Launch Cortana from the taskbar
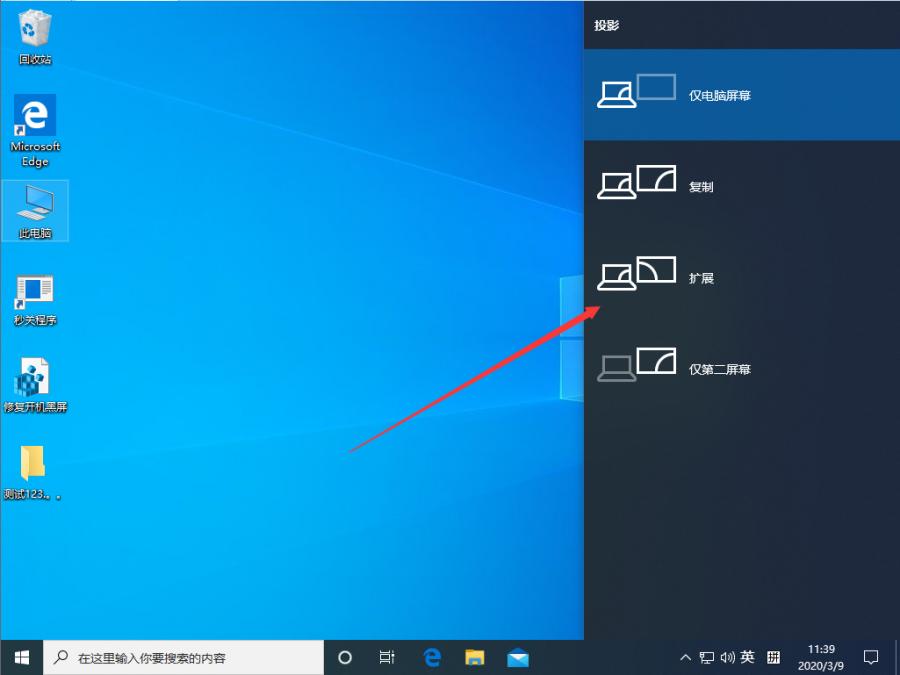 [x=344, y=657]
